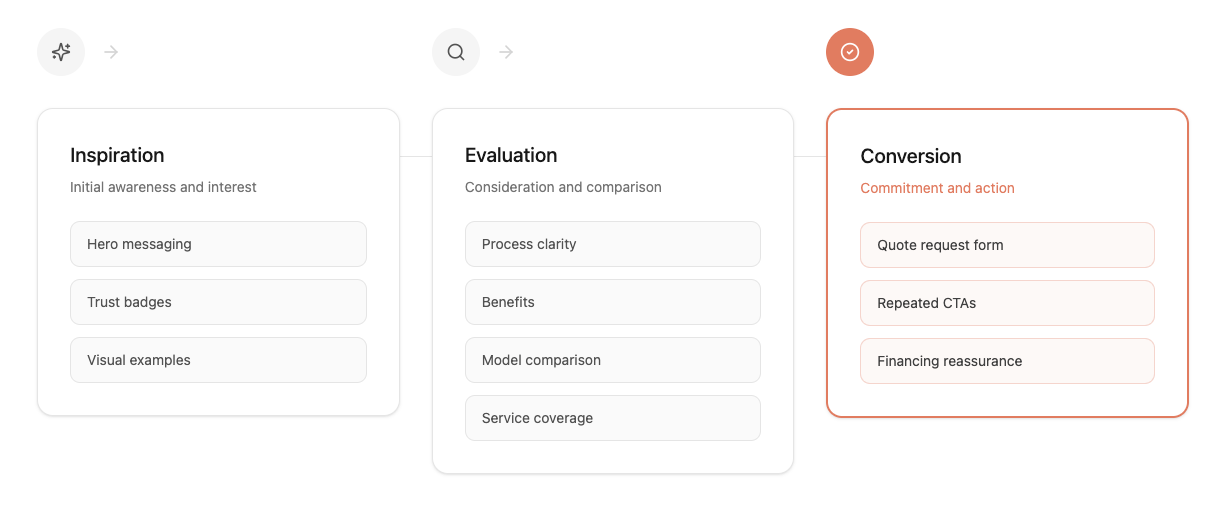This screenshot has height=506, width=1225.
Task: Click the Consideration and comparison subtitle
Action: pos(563,187)
